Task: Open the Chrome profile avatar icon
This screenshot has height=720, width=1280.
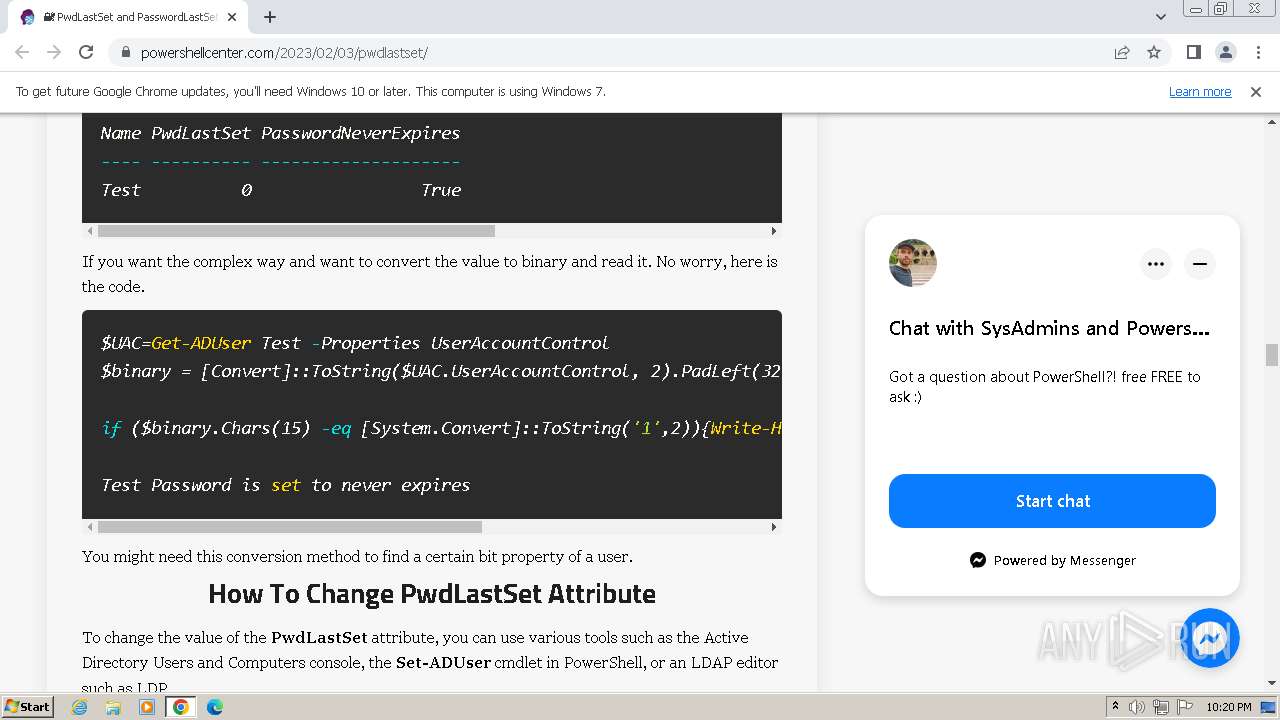Action: 1225,52
